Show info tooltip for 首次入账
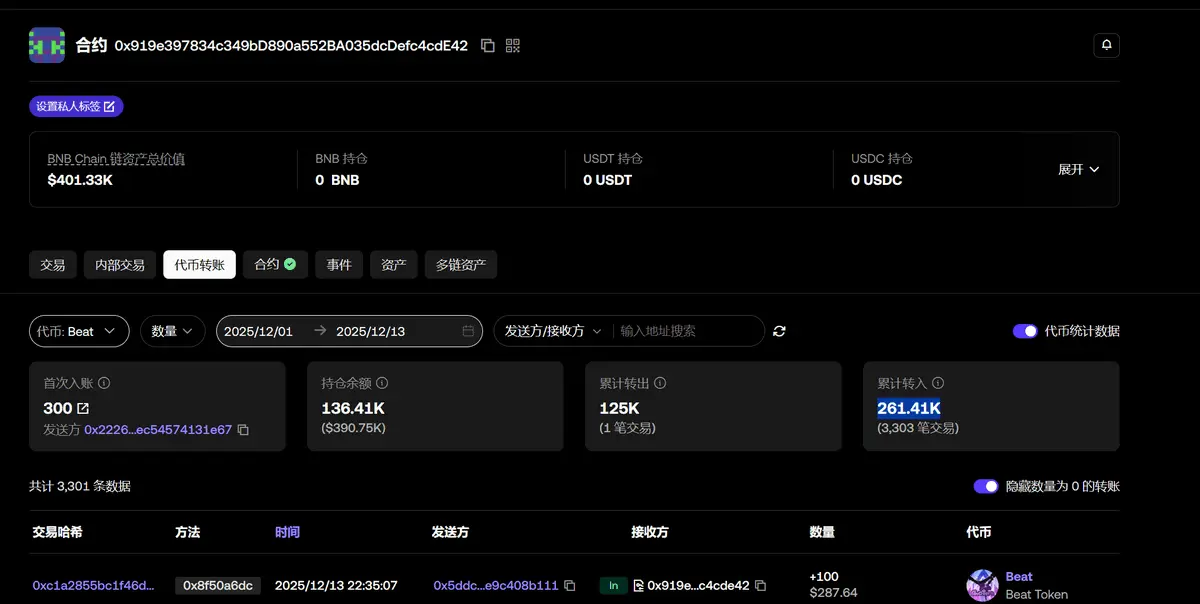The image size is (1200, 604). click(104, 383)
